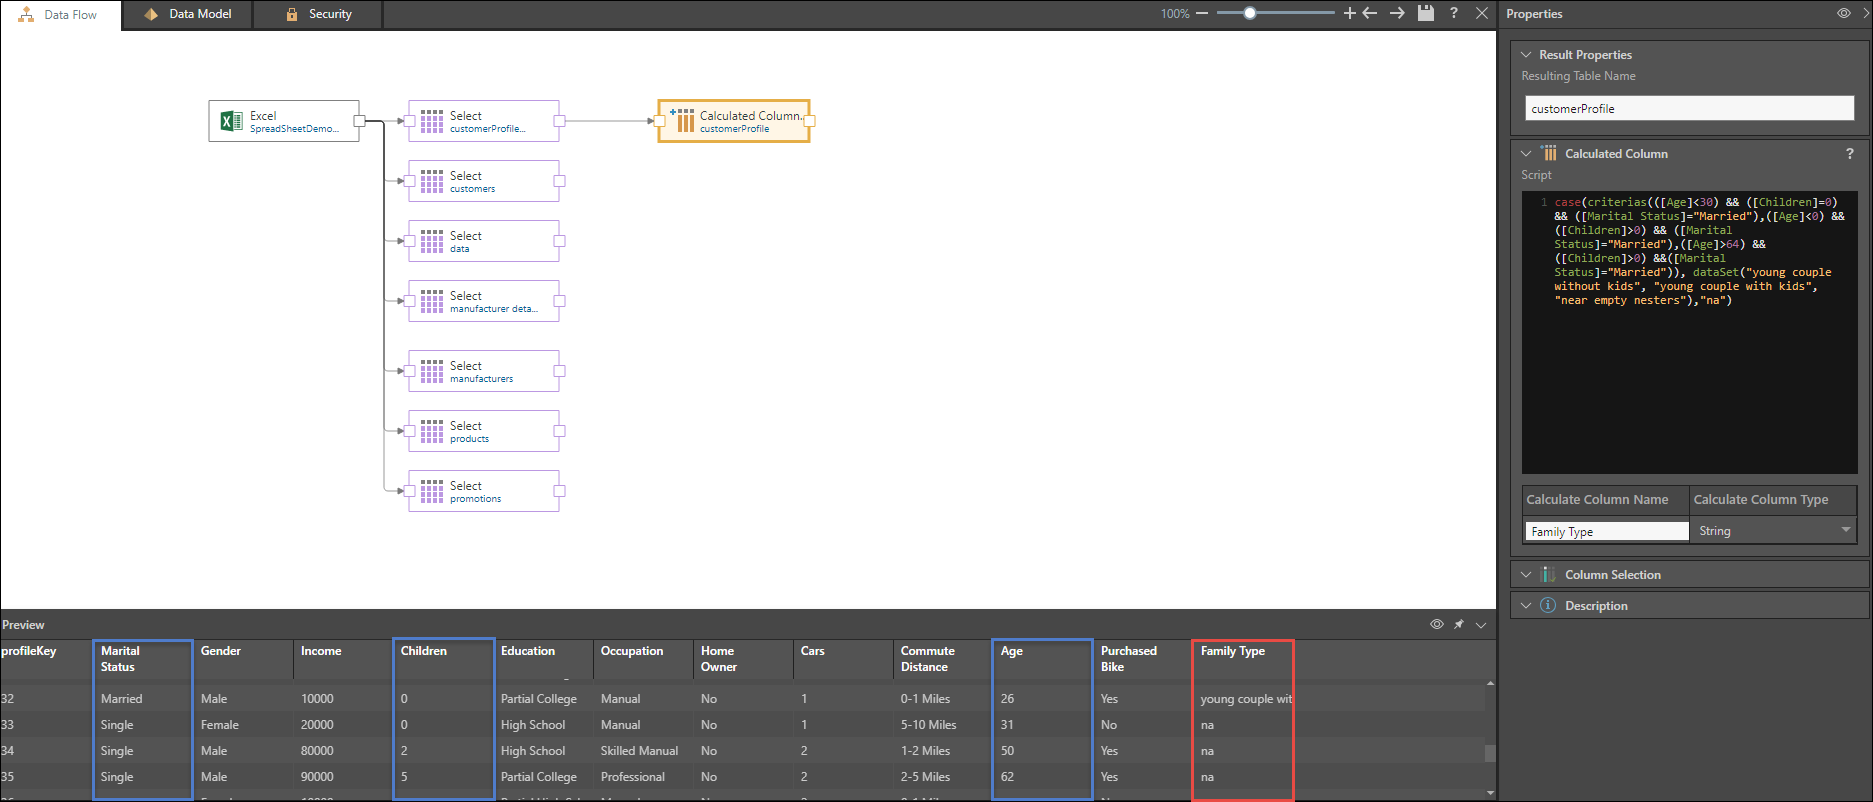
Task: Click the zoom slider handle
Action: 1249,13
